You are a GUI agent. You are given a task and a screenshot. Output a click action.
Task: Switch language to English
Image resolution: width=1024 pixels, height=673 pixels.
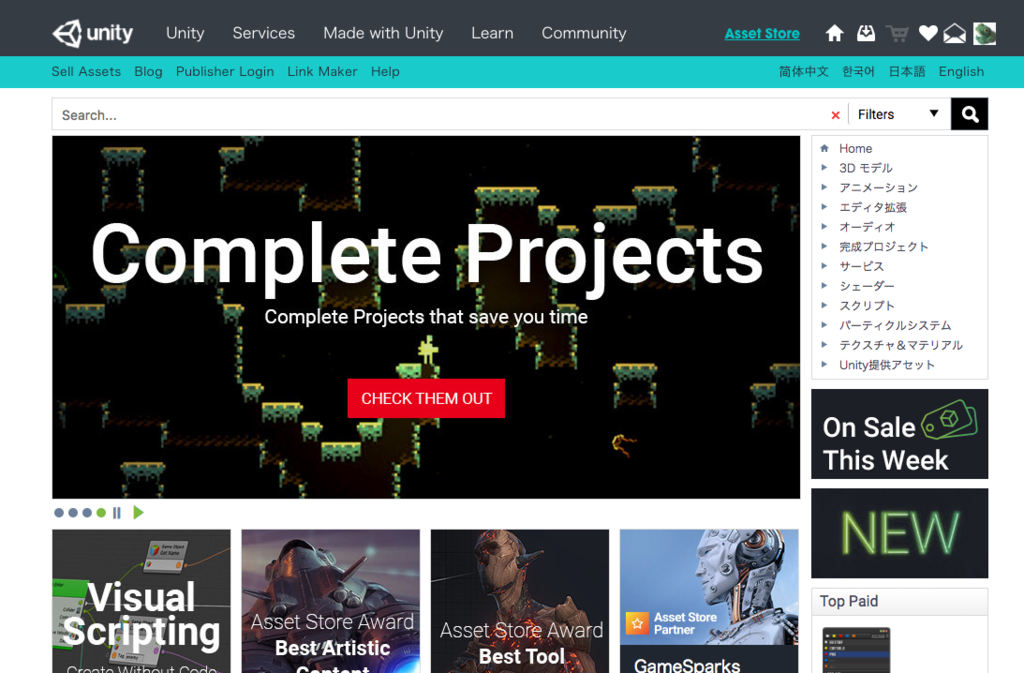(961, 71)
